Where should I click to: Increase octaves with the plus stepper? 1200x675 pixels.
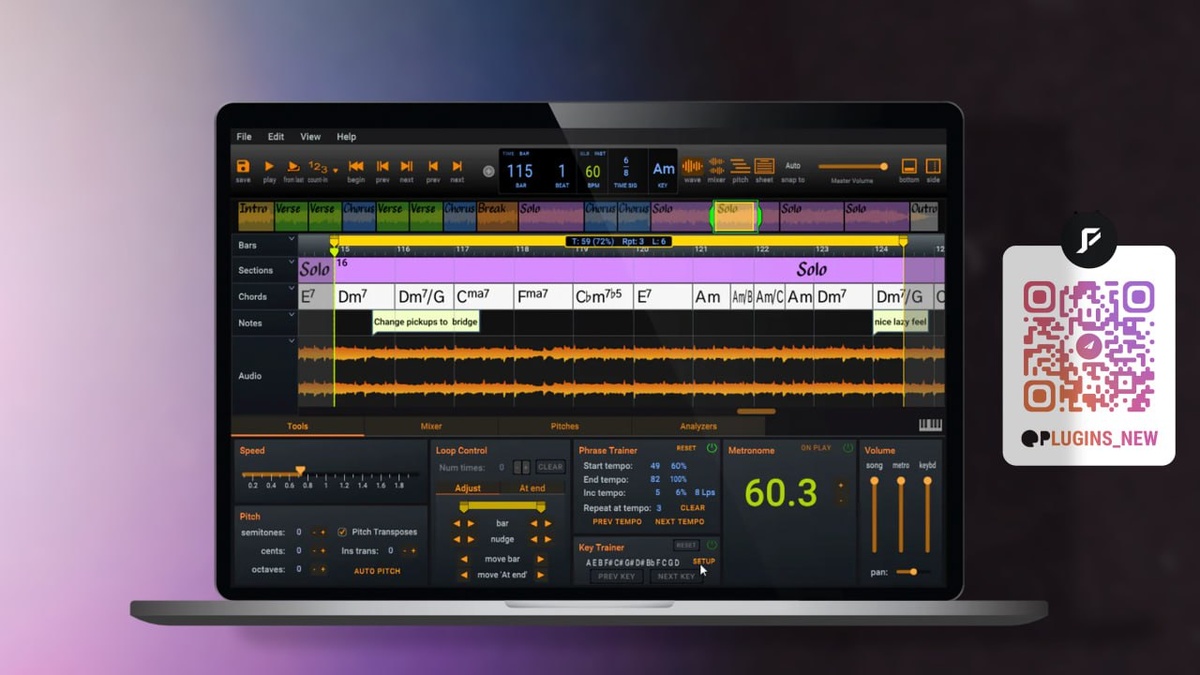click(322, 569)
